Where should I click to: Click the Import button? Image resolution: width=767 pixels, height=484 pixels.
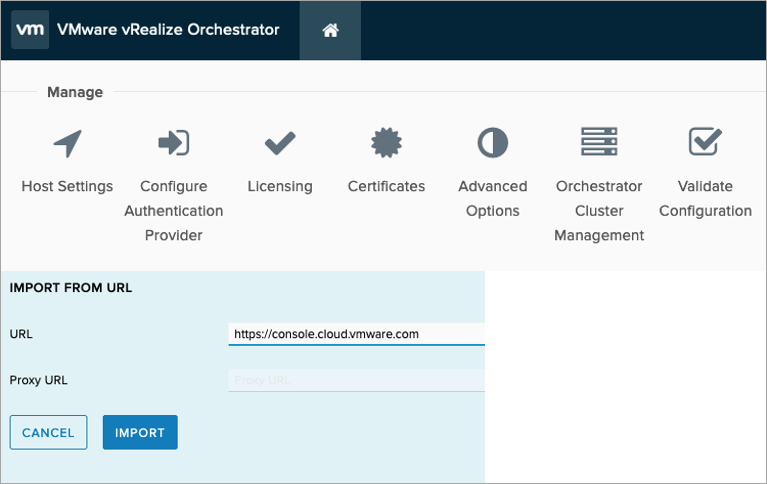140,432
